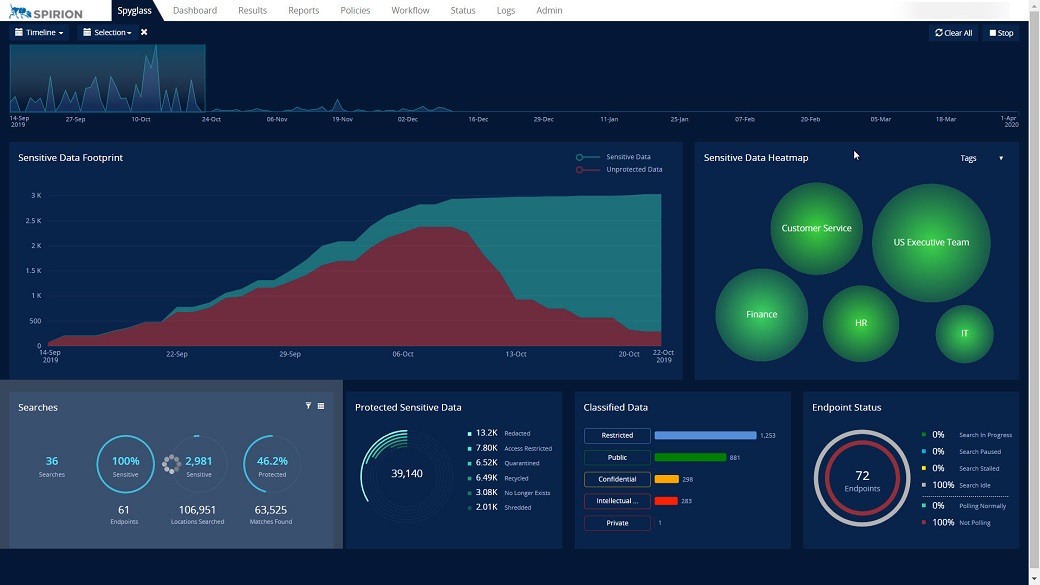This screenshot has width=1040, height=585.
Task: Click the filter icon in Searches panel
Action: click(x=308, y=404)
